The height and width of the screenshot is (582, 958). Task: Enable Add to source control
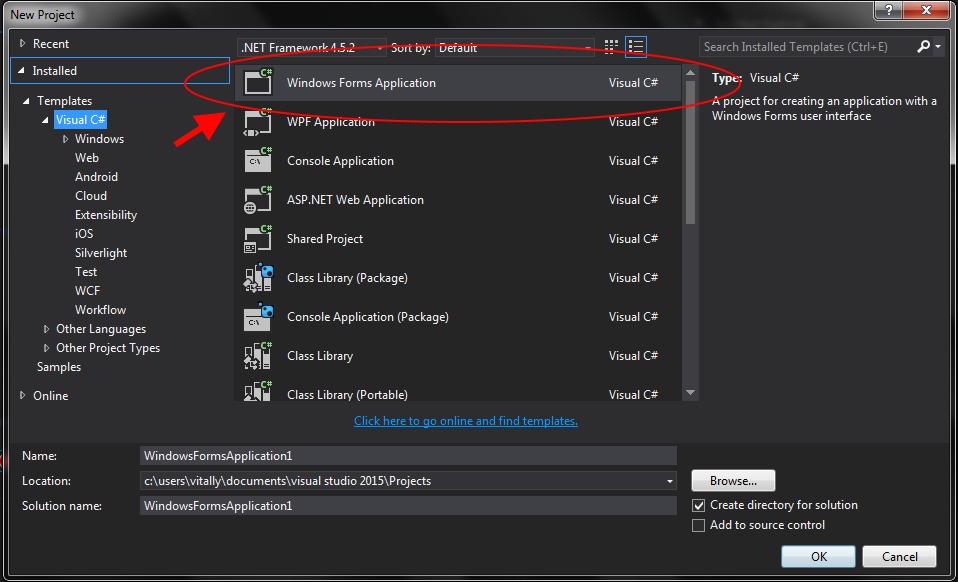699,525
